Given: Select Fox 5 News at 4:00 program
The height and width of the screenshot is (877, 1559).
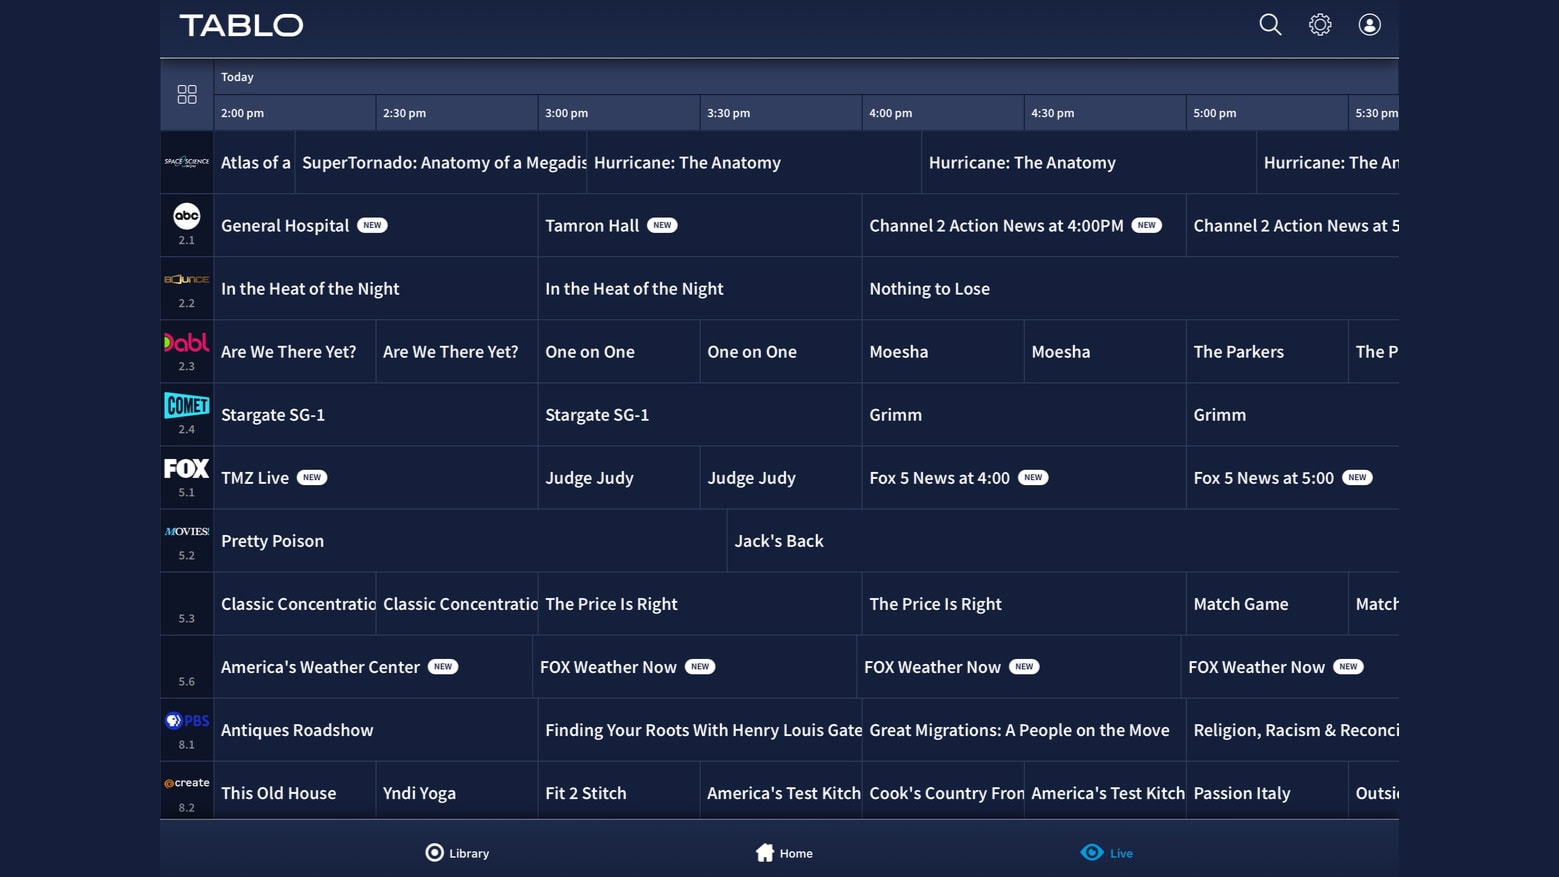Looking at the screenshot, I should tap(939, 478).
